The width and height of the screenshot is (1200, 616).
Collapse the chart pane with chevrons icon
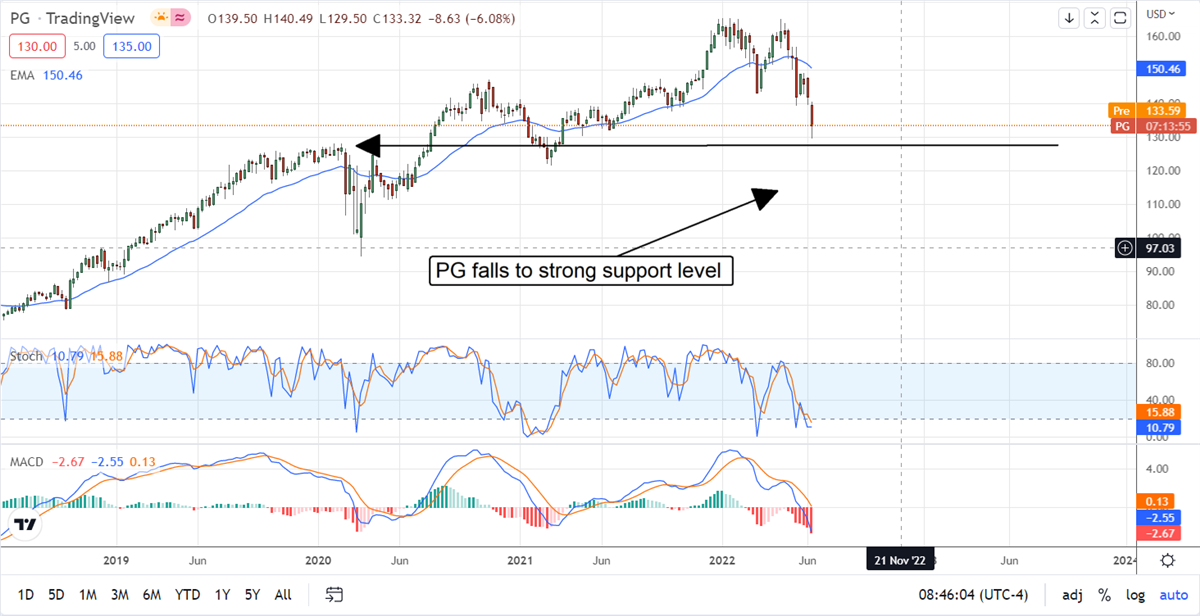1095,18
